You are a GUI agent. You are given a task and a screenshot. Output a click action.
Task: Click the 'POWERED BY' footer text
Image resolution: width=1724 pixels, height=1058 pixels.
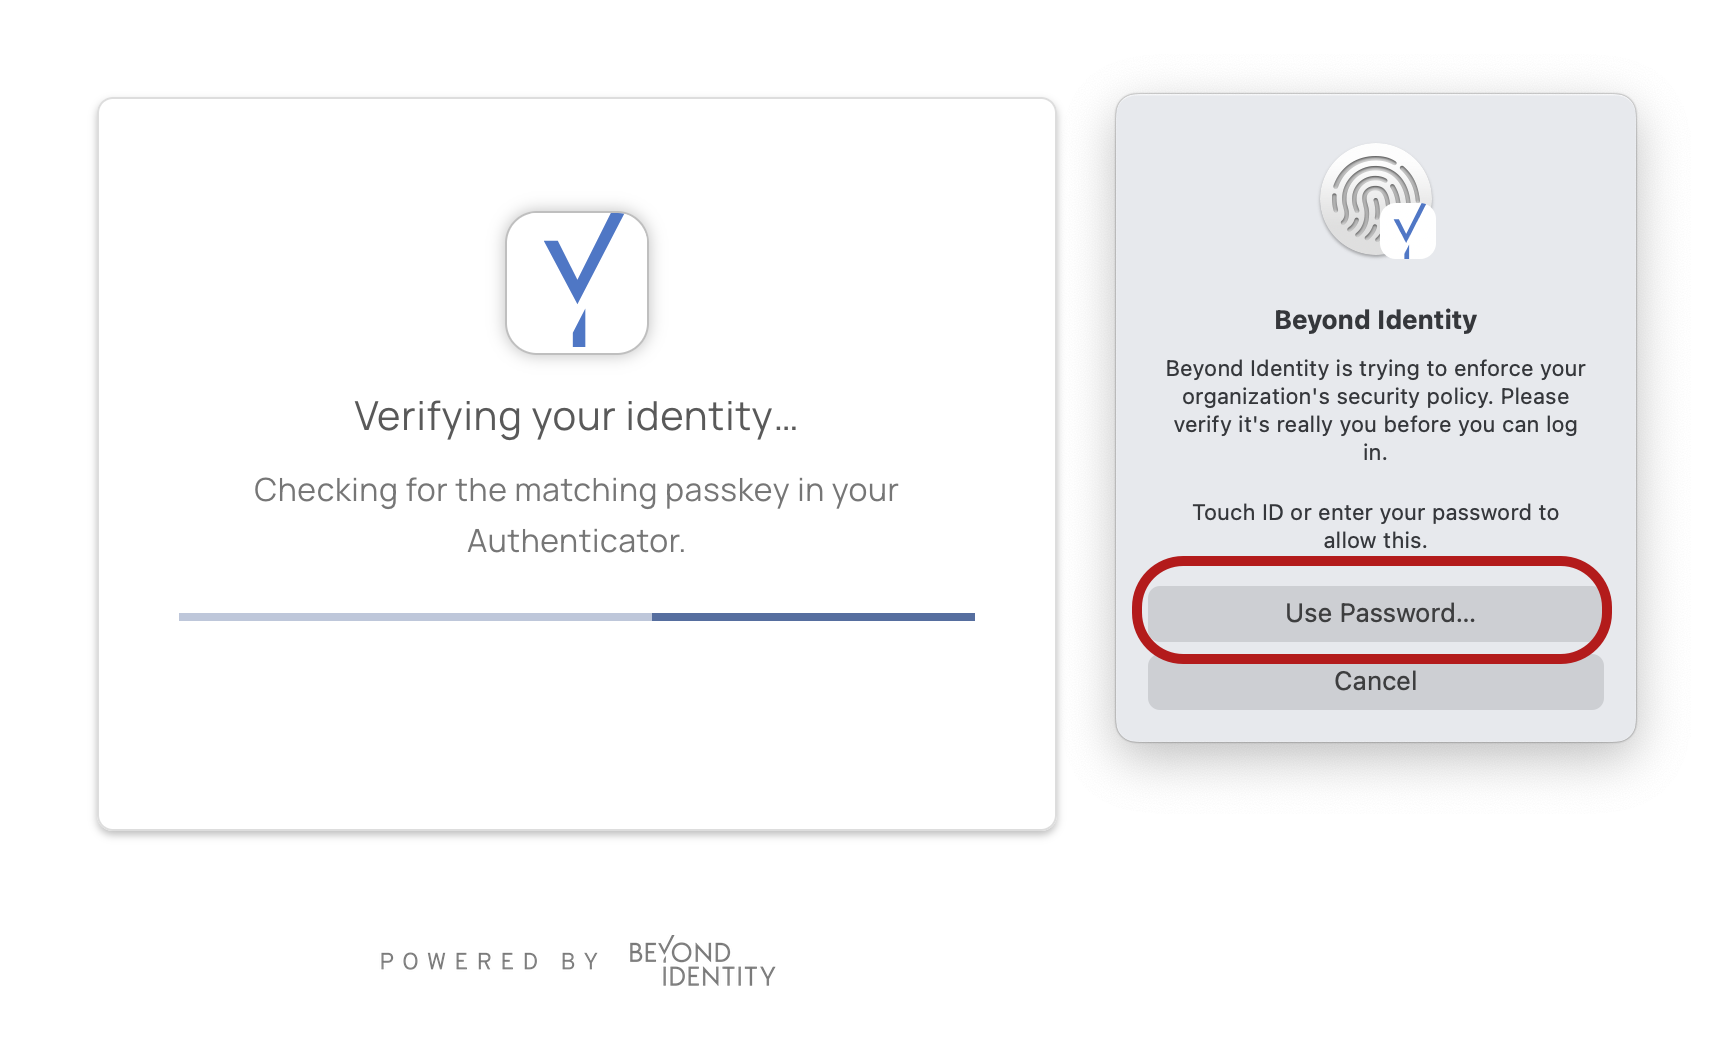(489, 962)
